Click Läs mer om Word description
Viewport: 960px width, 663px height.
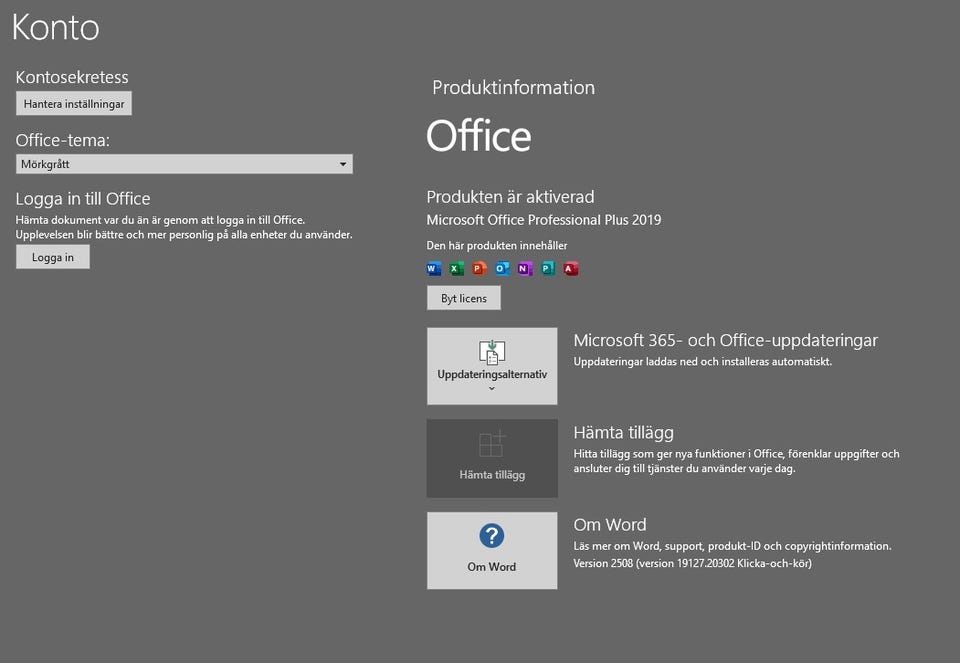732,546
